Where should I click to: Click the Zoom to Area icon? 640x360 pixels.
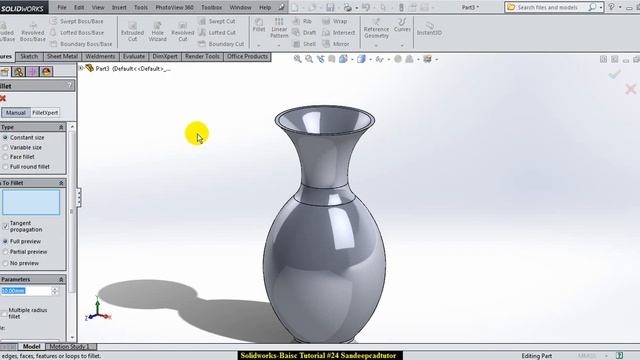click(x=309, y=59)
